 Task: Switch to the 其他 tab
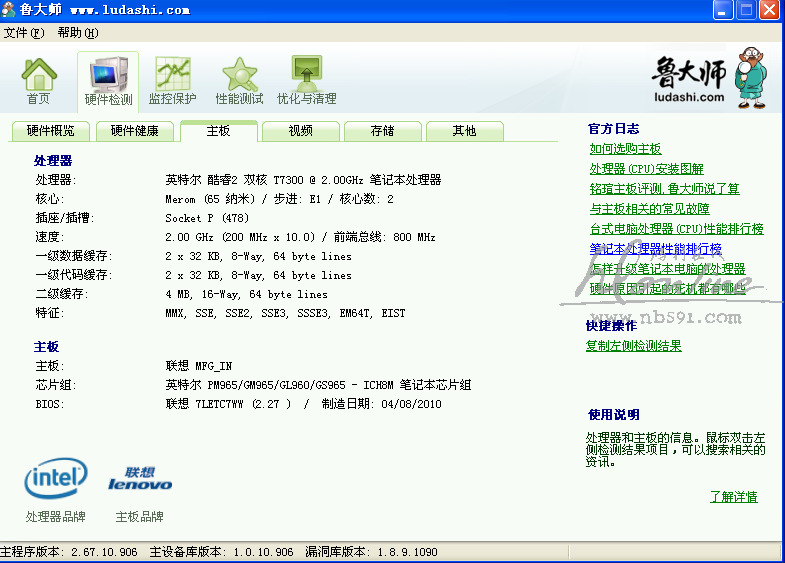464,131
